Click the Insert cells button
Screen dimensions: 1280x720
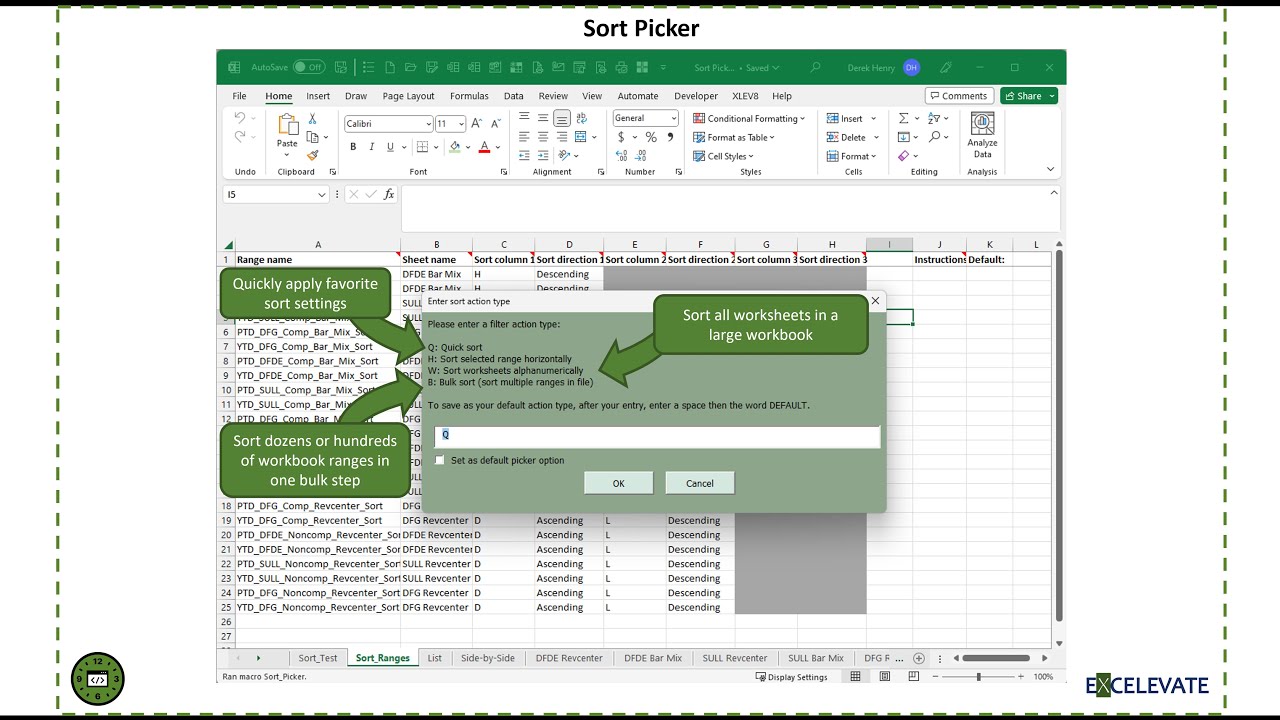point(853,118)
